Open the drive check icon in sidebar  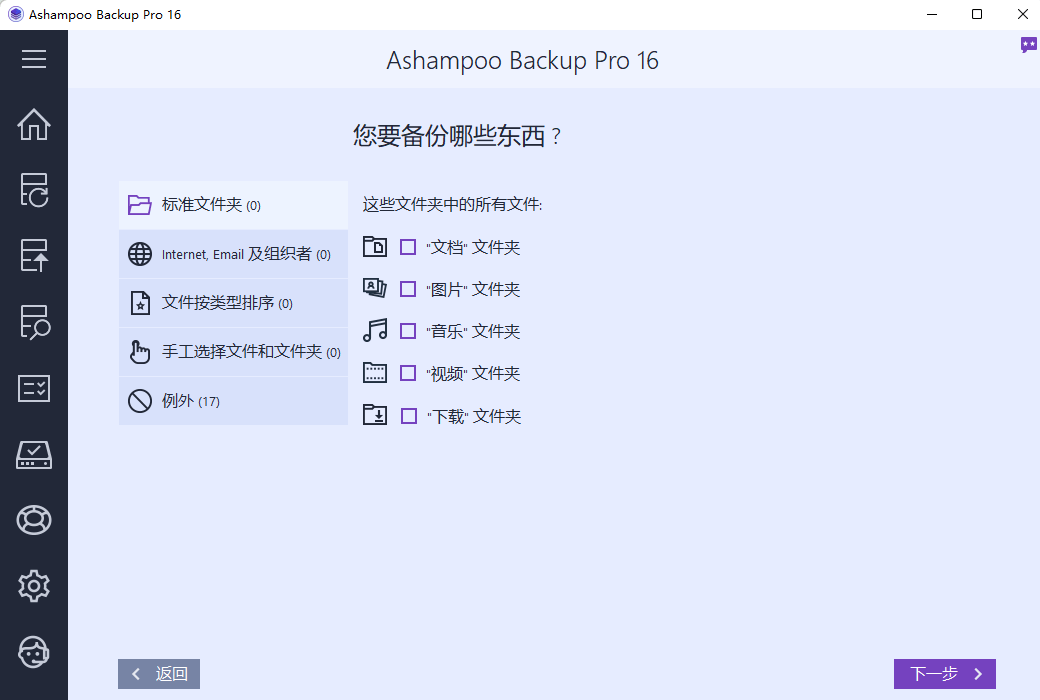pyautogui.click(x=34, y=455)
